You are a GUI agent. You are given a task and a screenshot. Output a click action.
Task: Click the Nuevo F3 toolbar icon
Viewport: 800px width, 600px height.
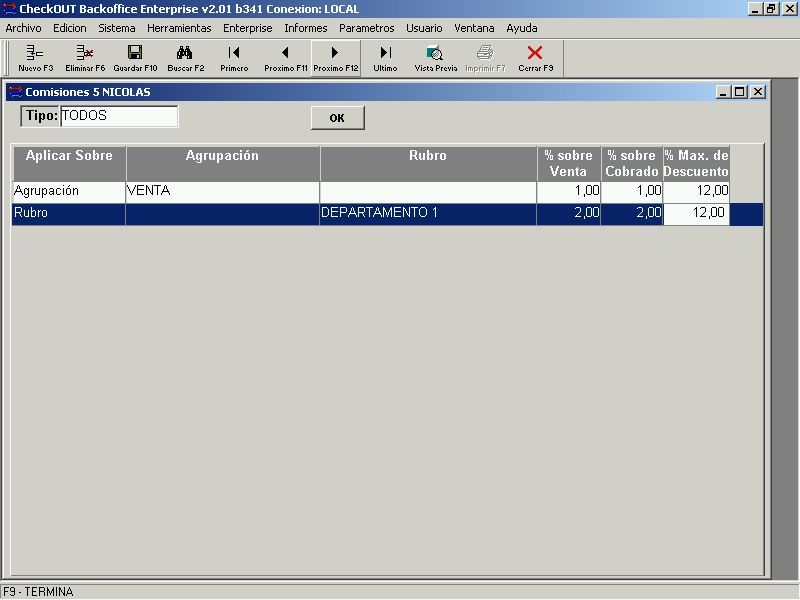tap(35, 58)
